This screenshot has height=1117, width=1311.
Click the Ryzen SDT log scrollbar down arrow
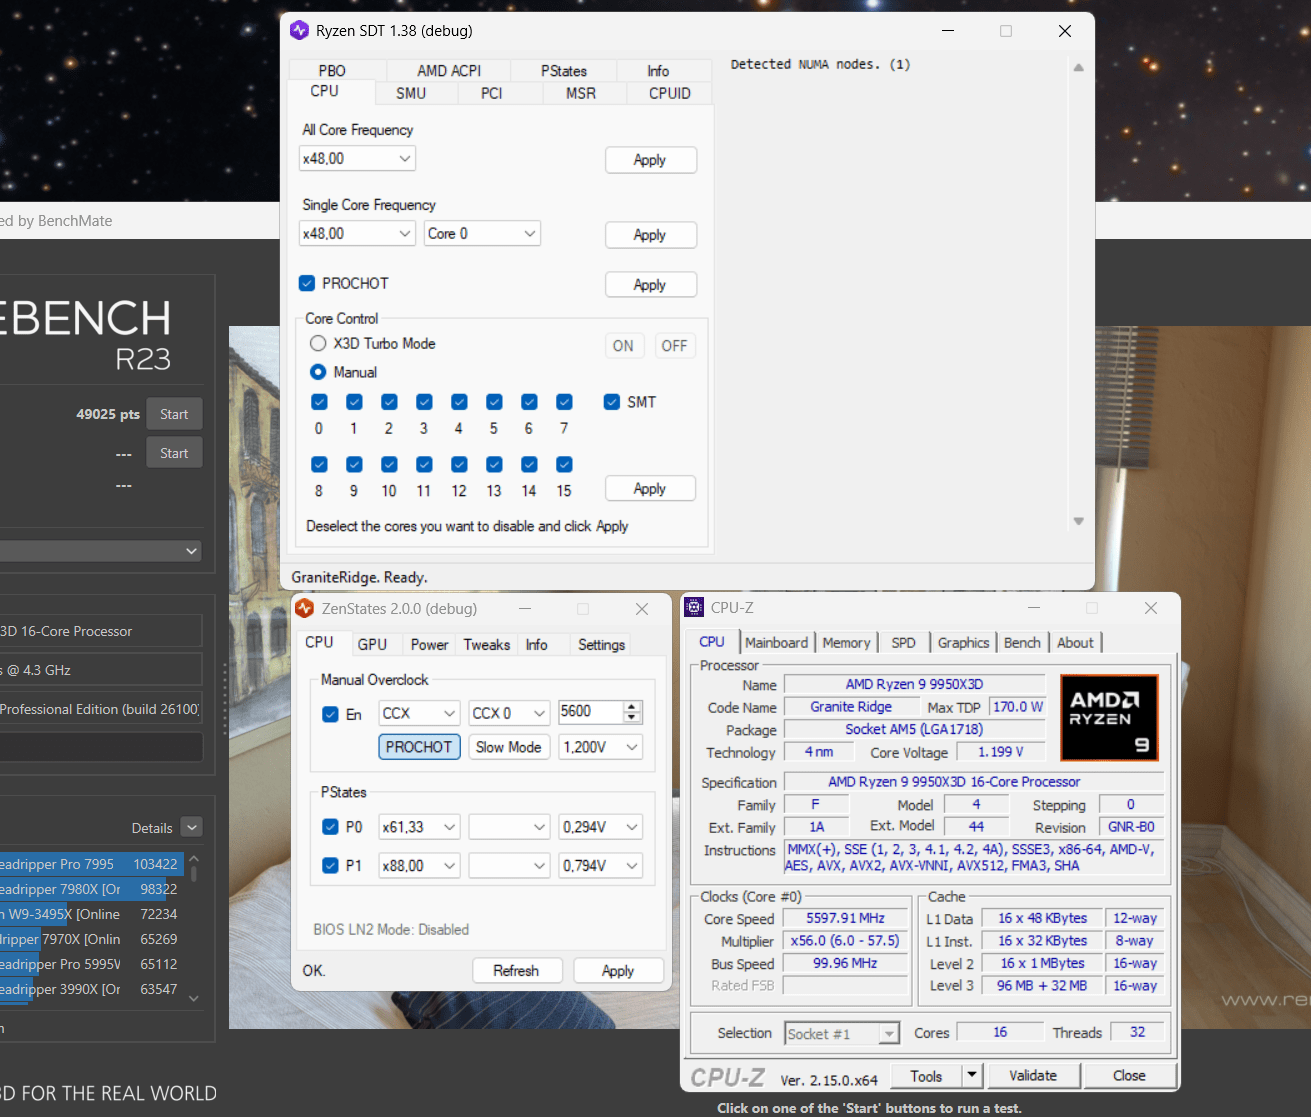(x=1078, y=521)
